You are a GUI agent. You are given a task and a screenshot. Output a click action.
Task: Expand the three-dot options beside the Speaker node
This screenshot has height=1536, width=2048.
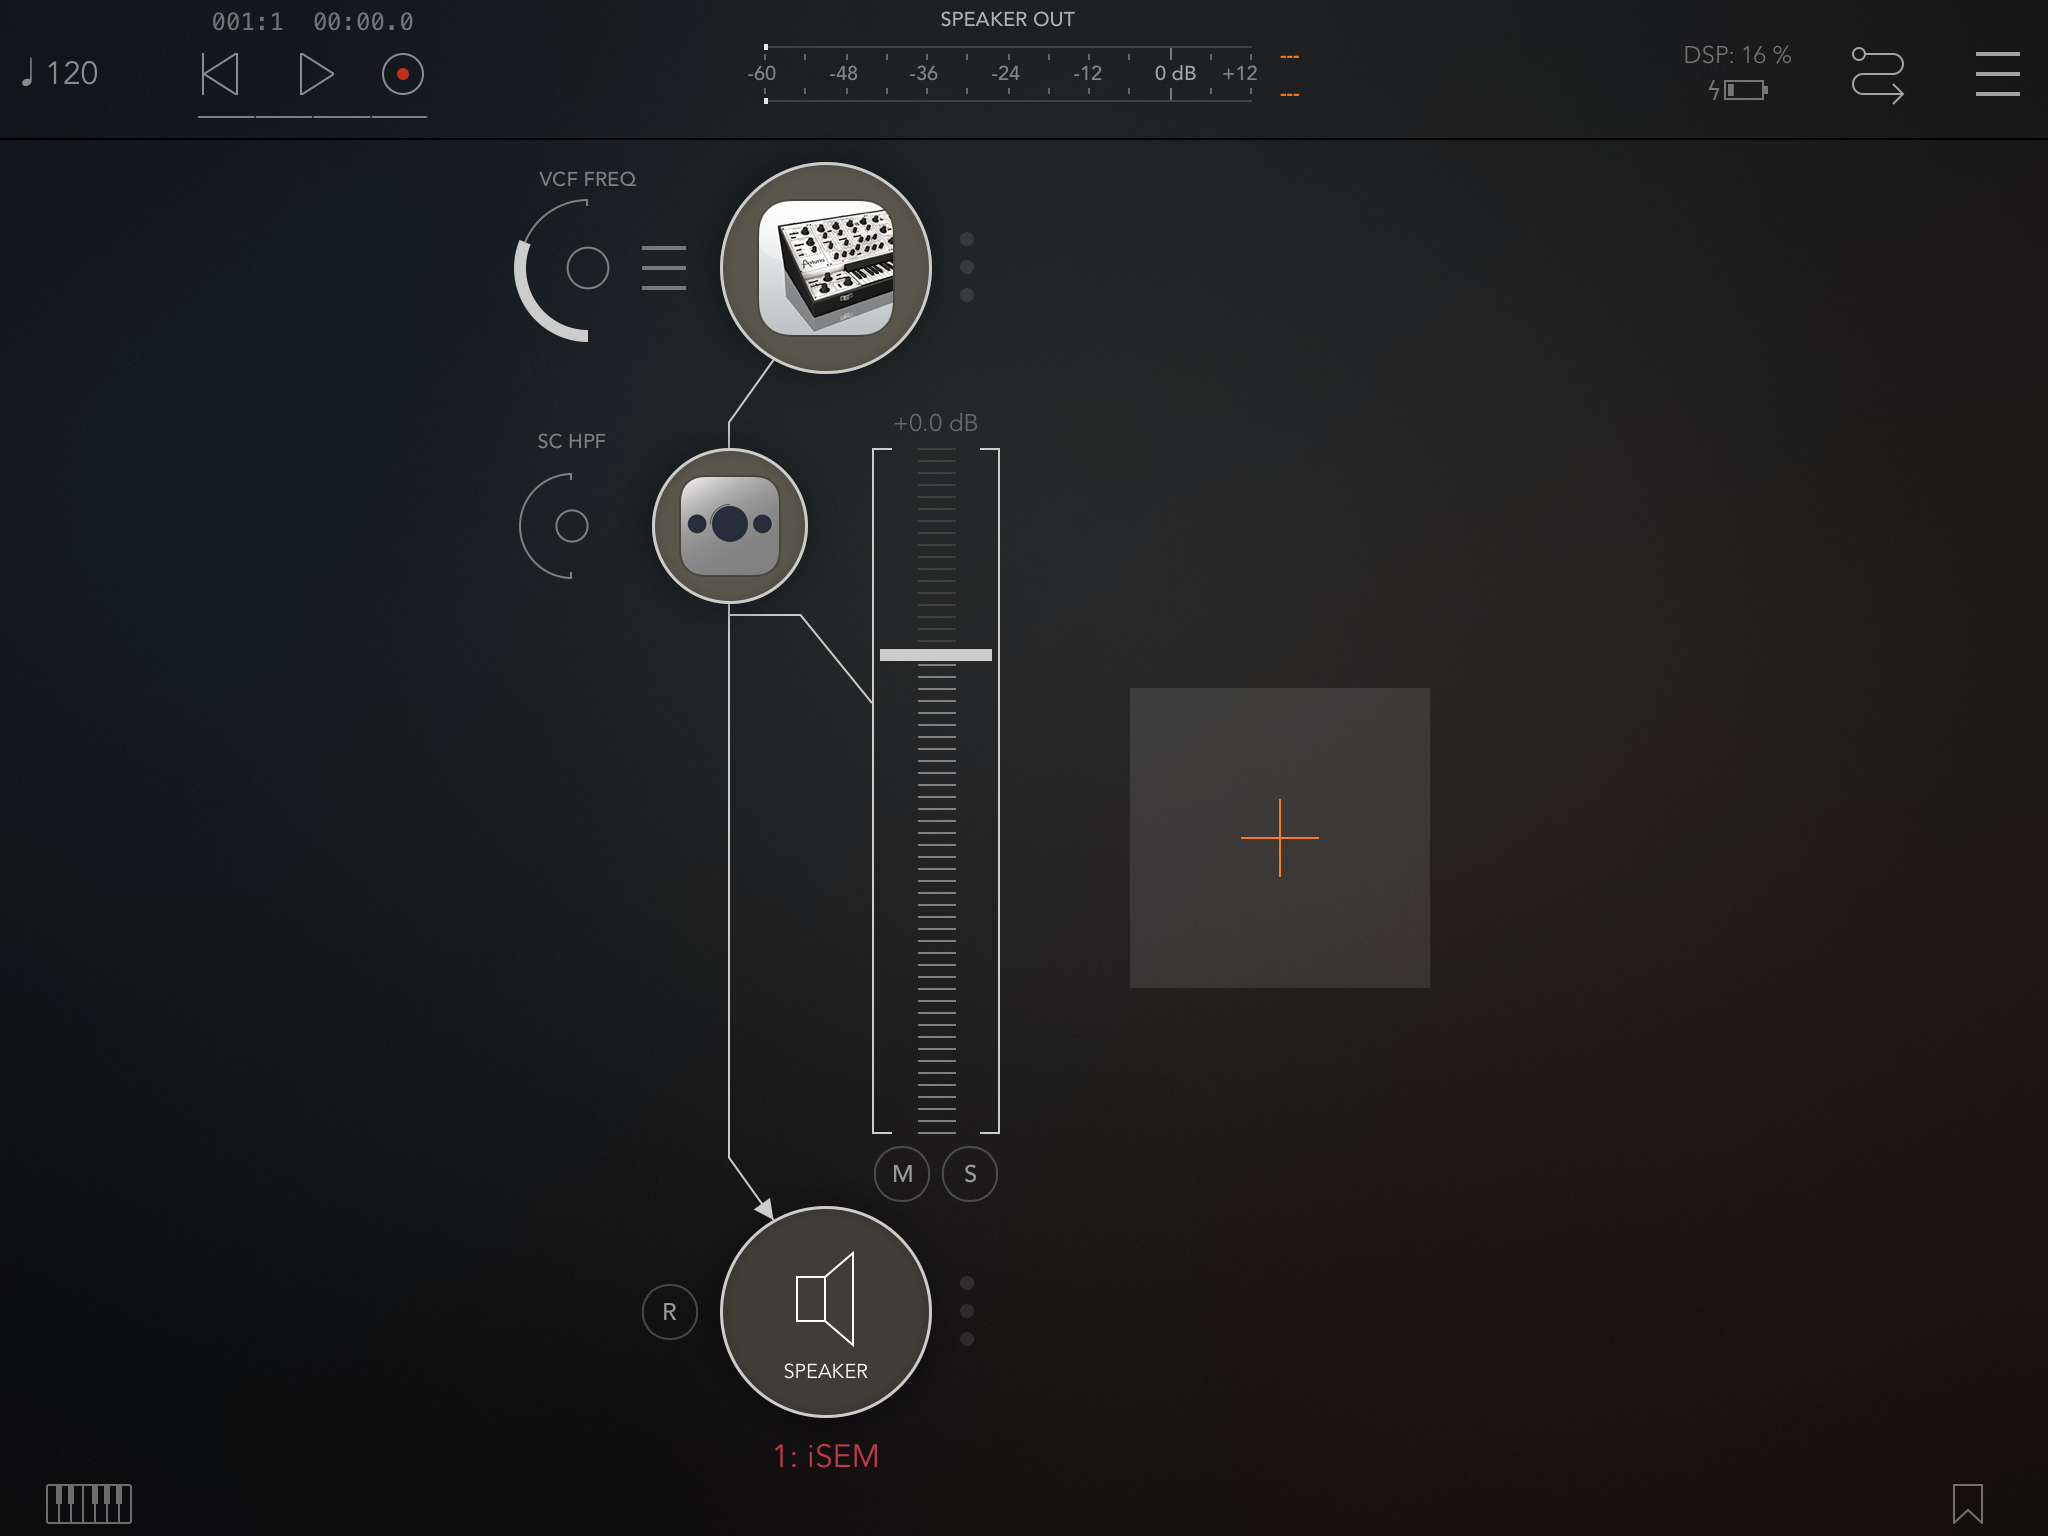967,1311
